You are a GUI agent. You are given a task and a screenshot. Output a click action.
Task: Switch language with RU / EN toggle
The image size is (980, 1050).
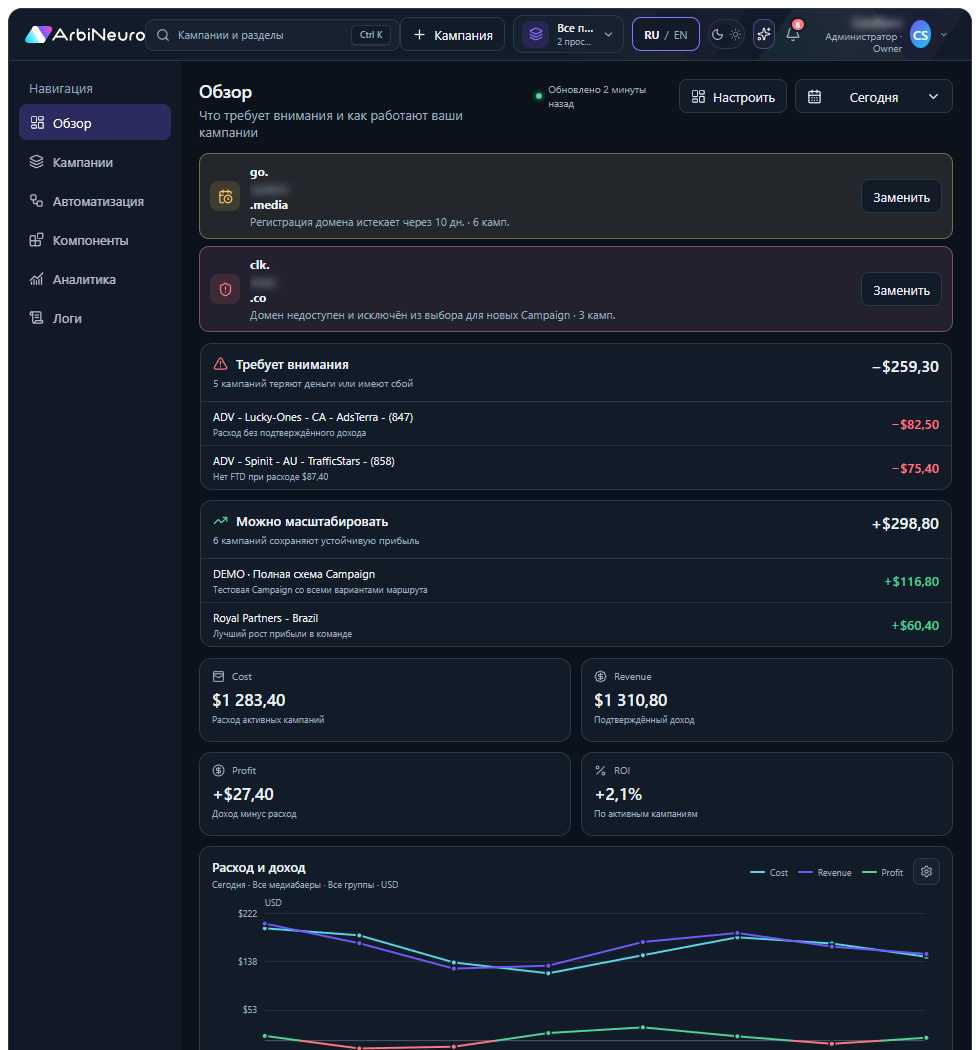(665, 35)
